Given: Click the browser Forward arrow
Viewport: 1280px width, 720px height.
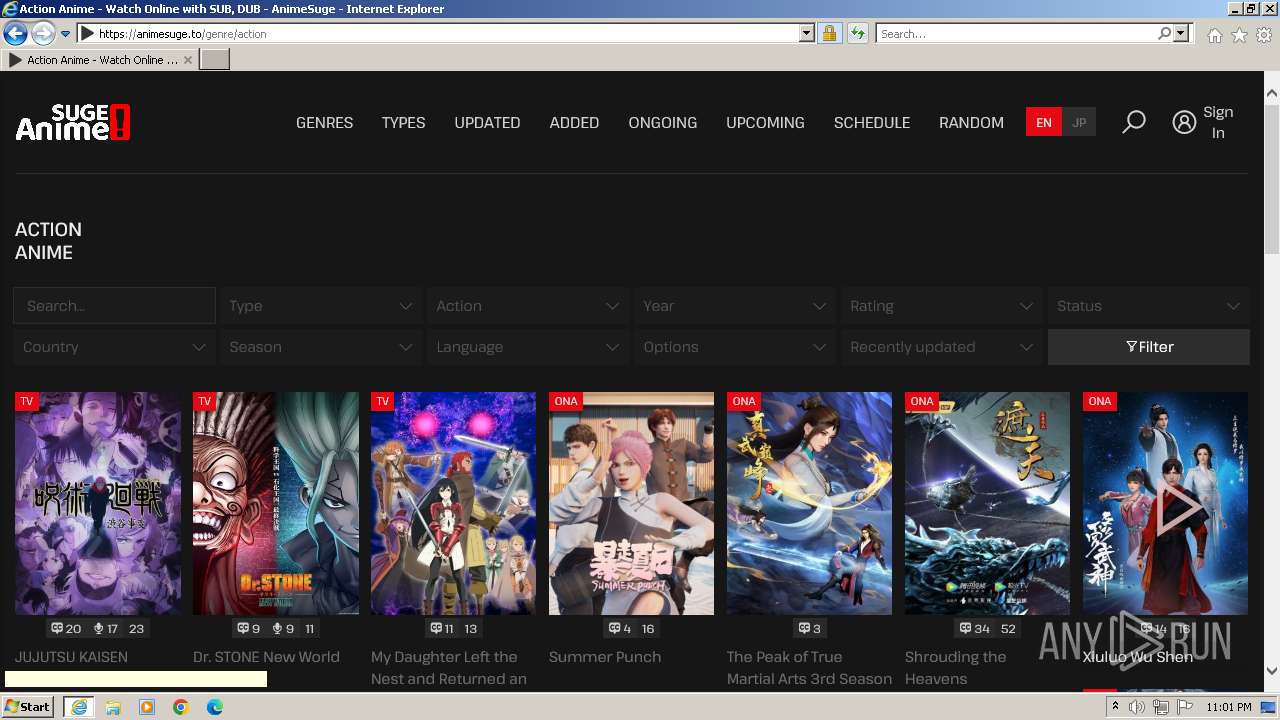Looking at the screenshot, I should [x=42, y=33].
